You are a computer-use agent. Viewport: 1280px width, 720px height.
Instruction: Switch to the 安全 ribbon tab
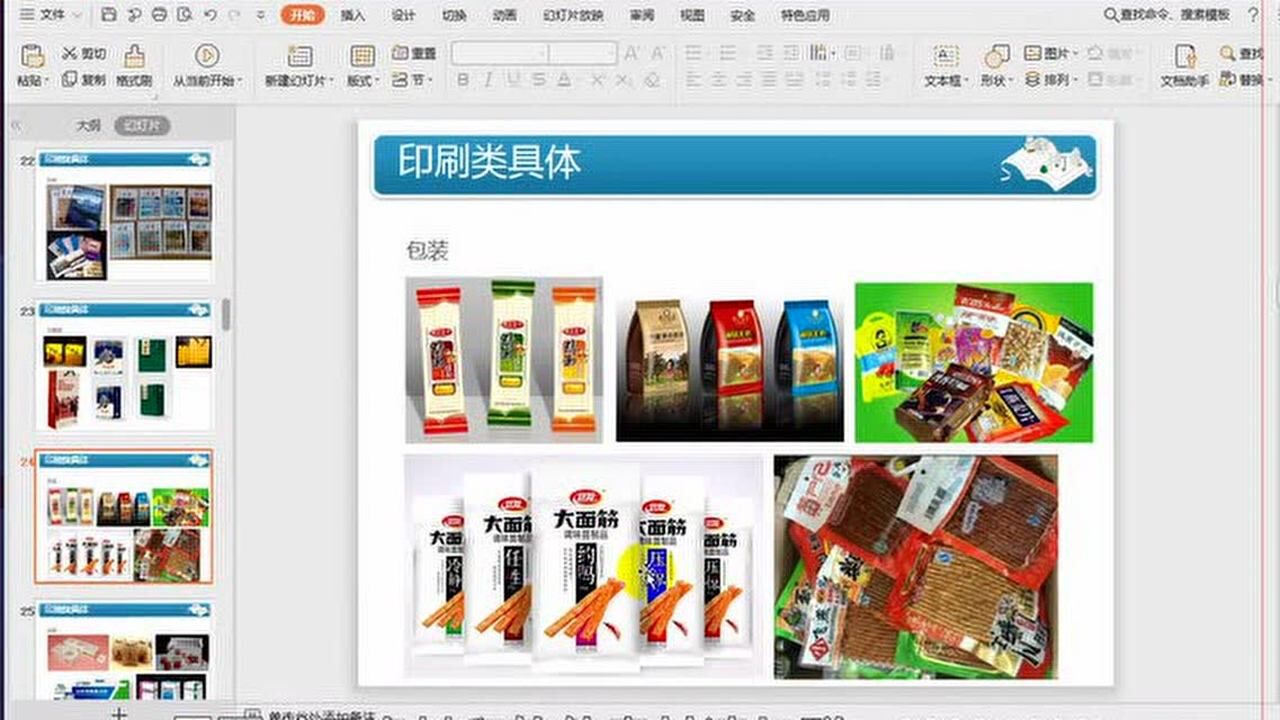(x=743, y=15)
